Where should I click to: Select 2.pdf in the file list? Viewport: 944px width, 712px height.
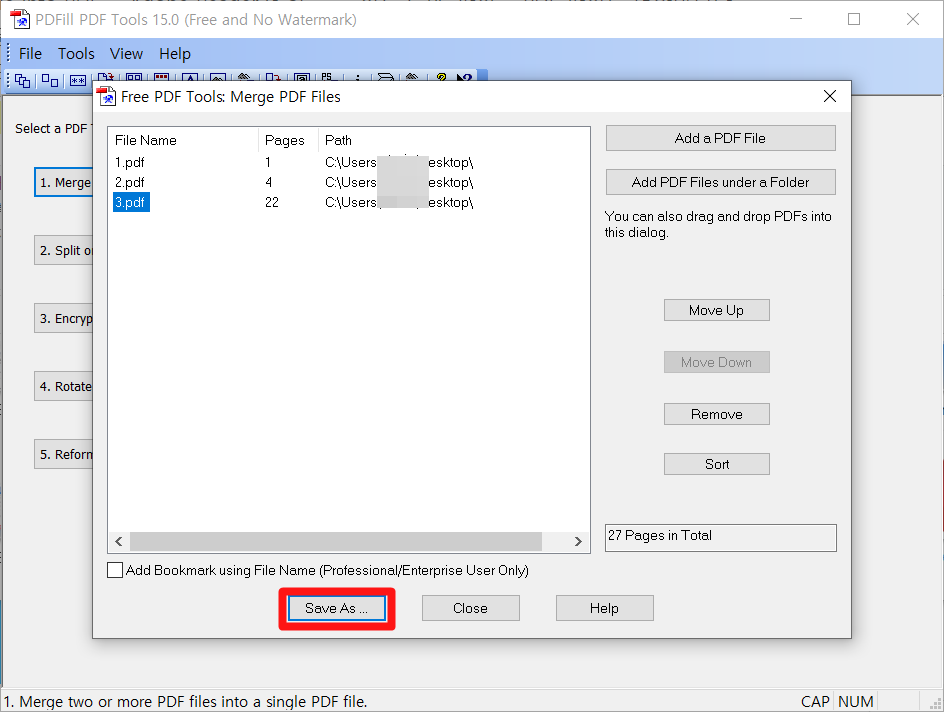coord(129,182)
